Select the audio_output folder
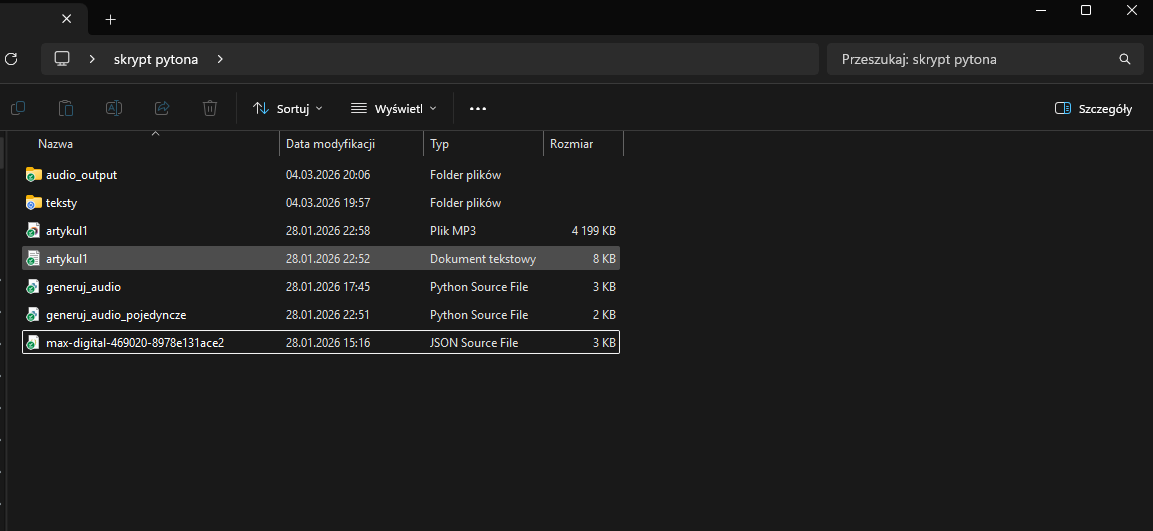 pos(81,175)
